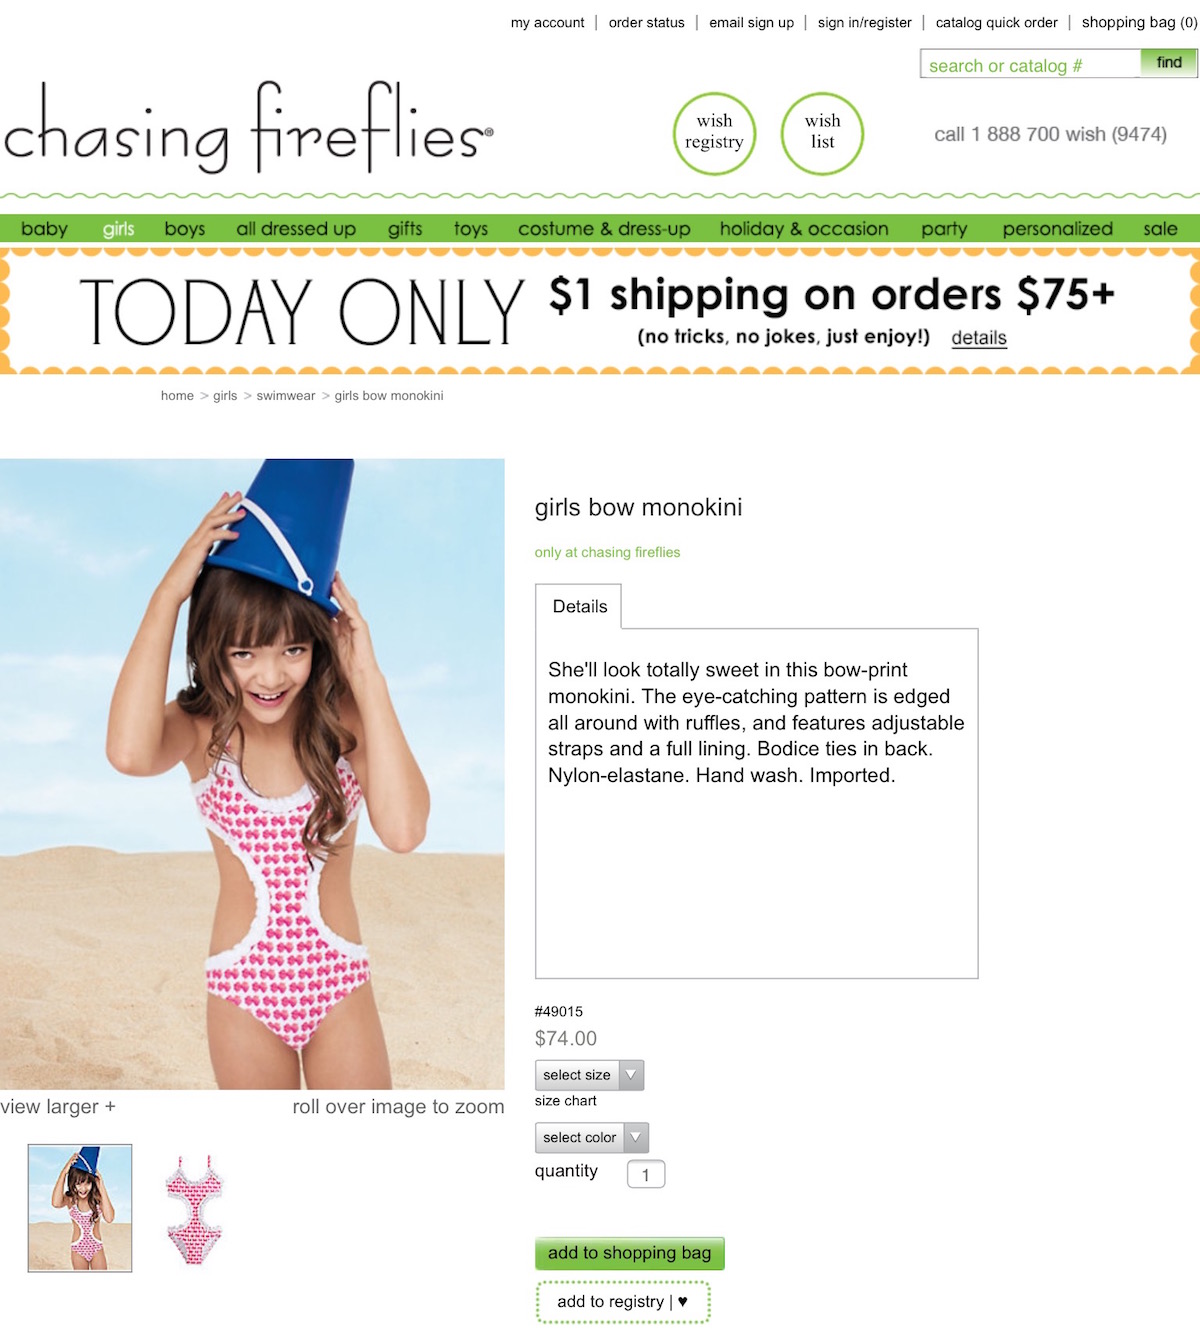Expand the select color dropdown
Screen dimensions: 1200x1329
592,1138
